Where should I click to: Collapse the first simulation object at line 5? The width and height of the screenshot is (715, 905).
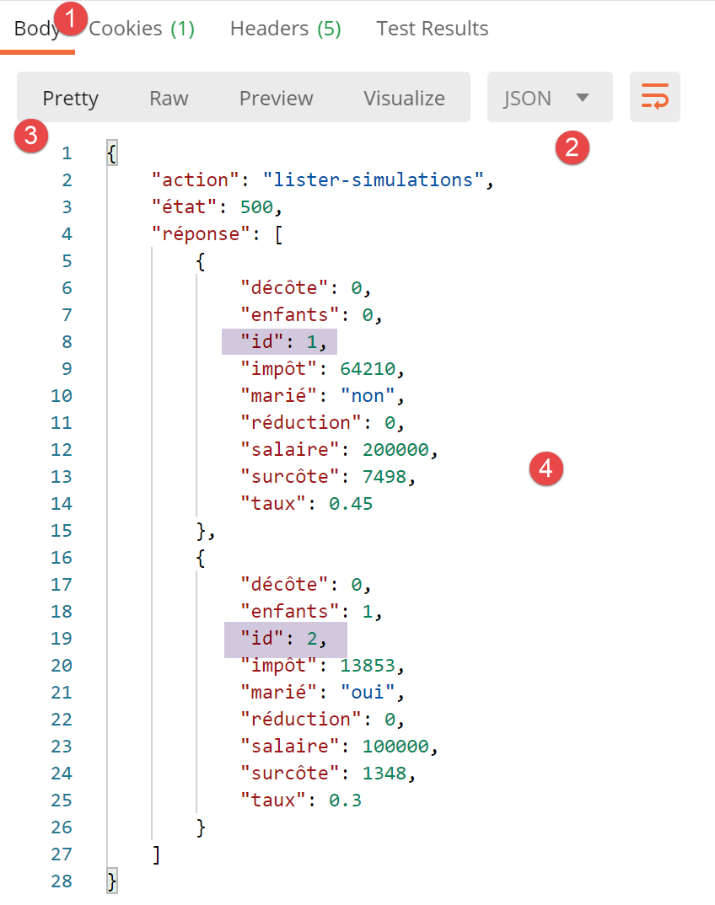[x=90, y=261]
